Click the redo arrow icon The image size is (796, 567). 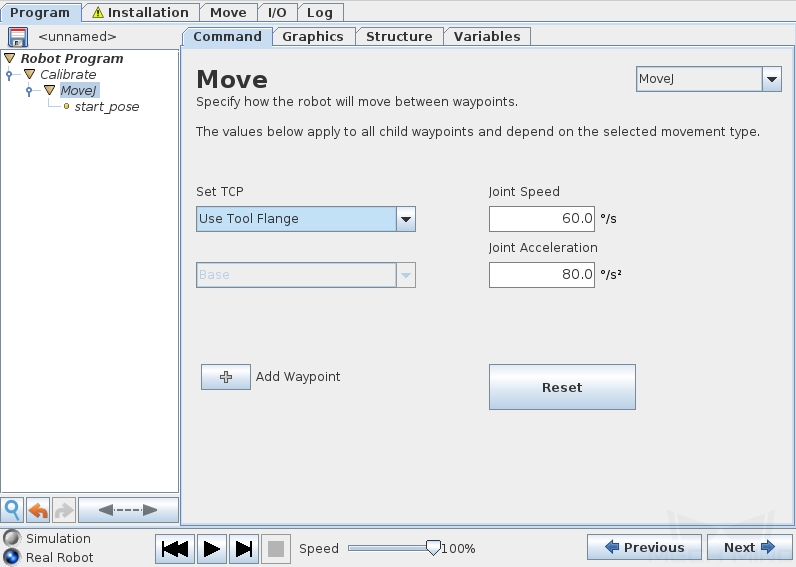63,510
